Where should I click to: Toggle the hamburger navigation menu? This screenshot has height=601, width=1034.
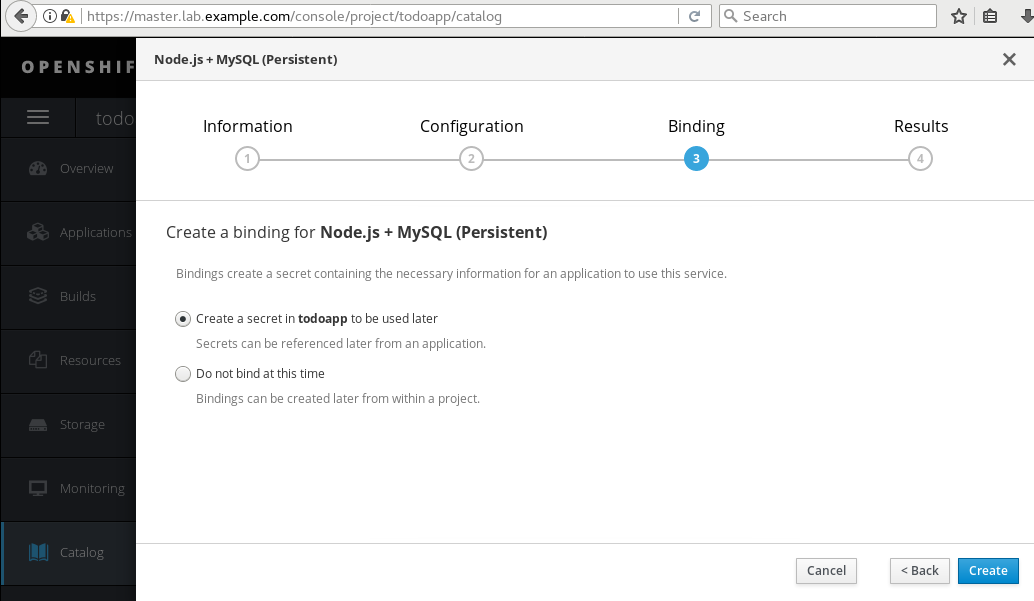pyautogui.click(x=38, y=117)
